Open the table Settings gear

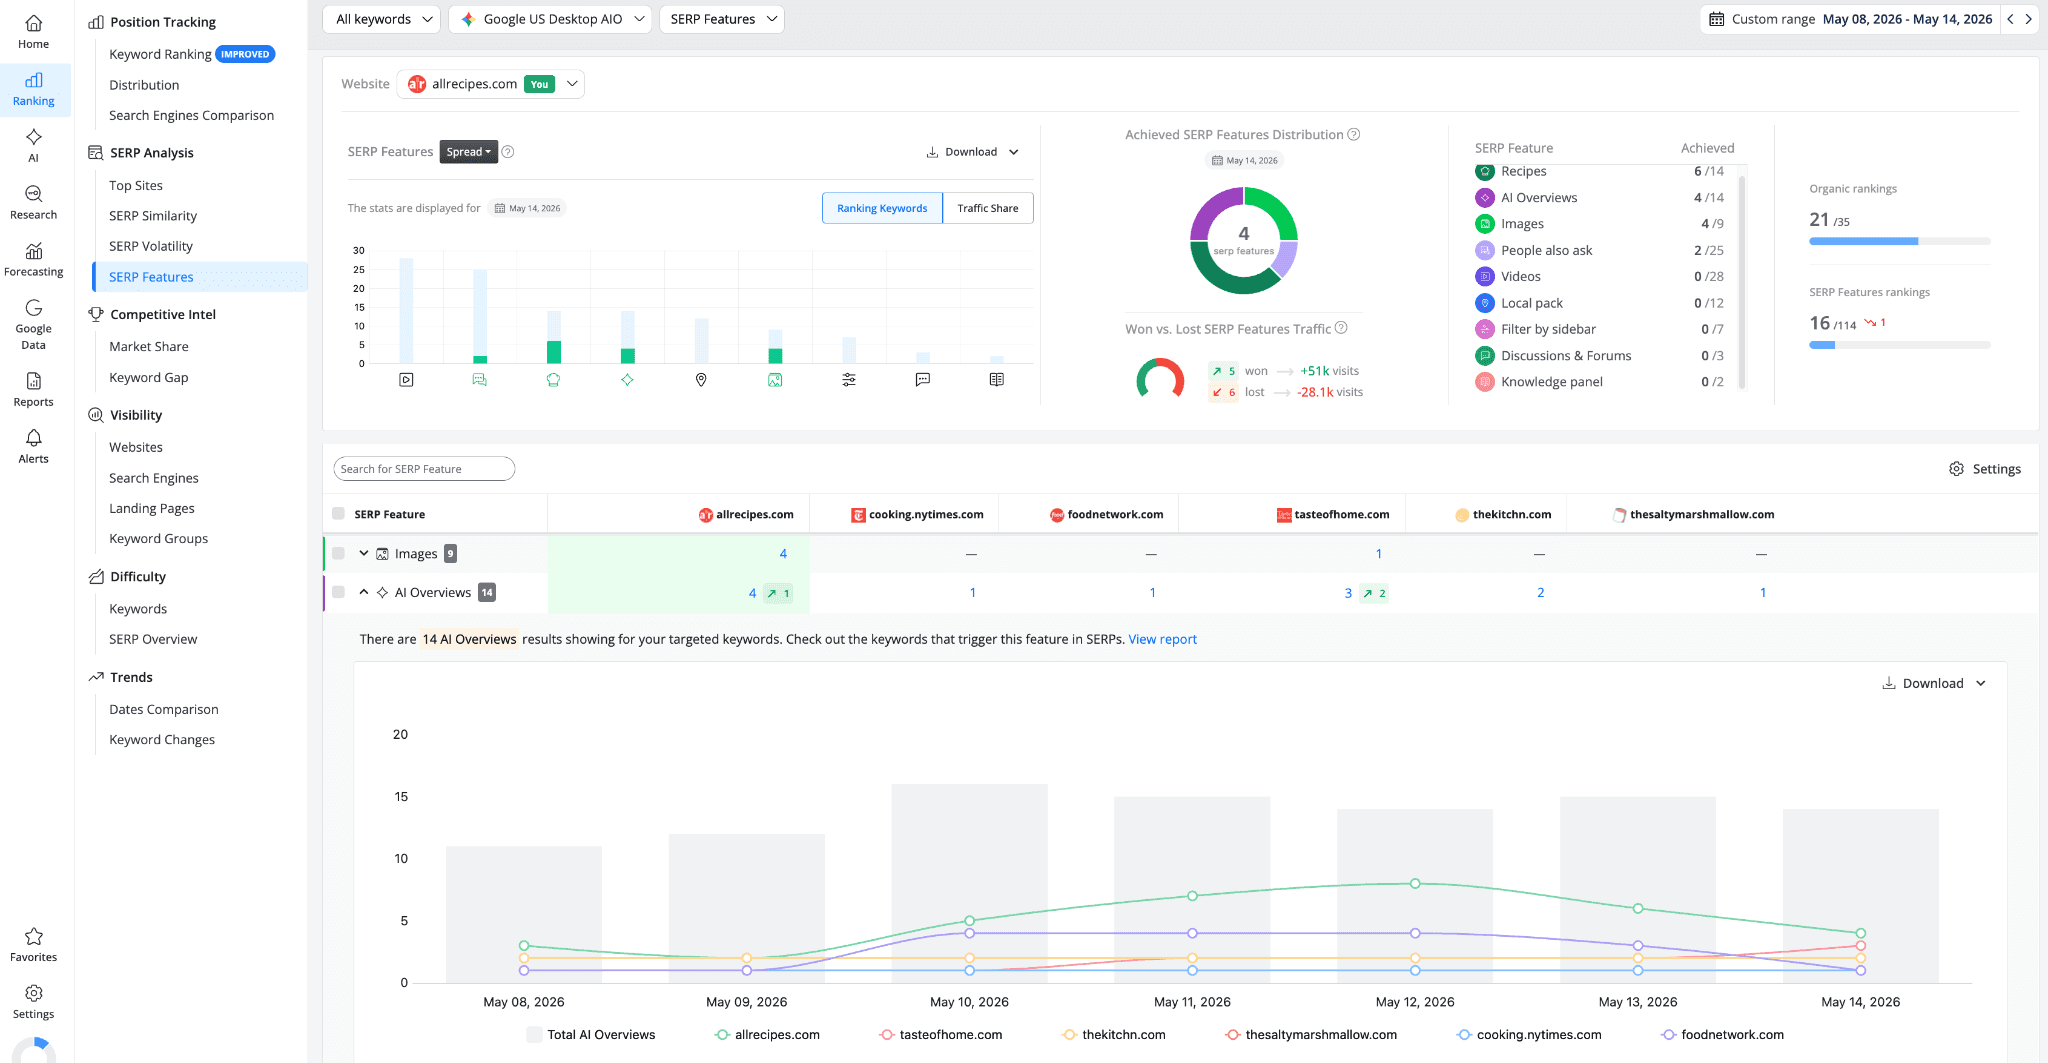coord(1985,469)
